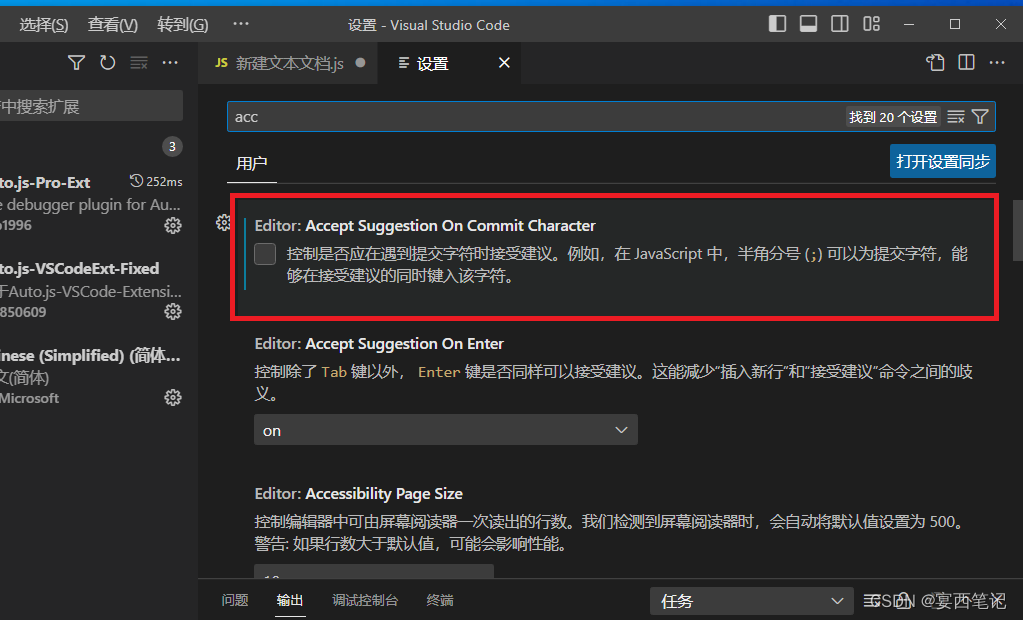Screen dimensions: 1023x620
Task: Select the Auto.js-Pro-Ext extension entry
Action: pyautogui.click(x=91, y=204)
